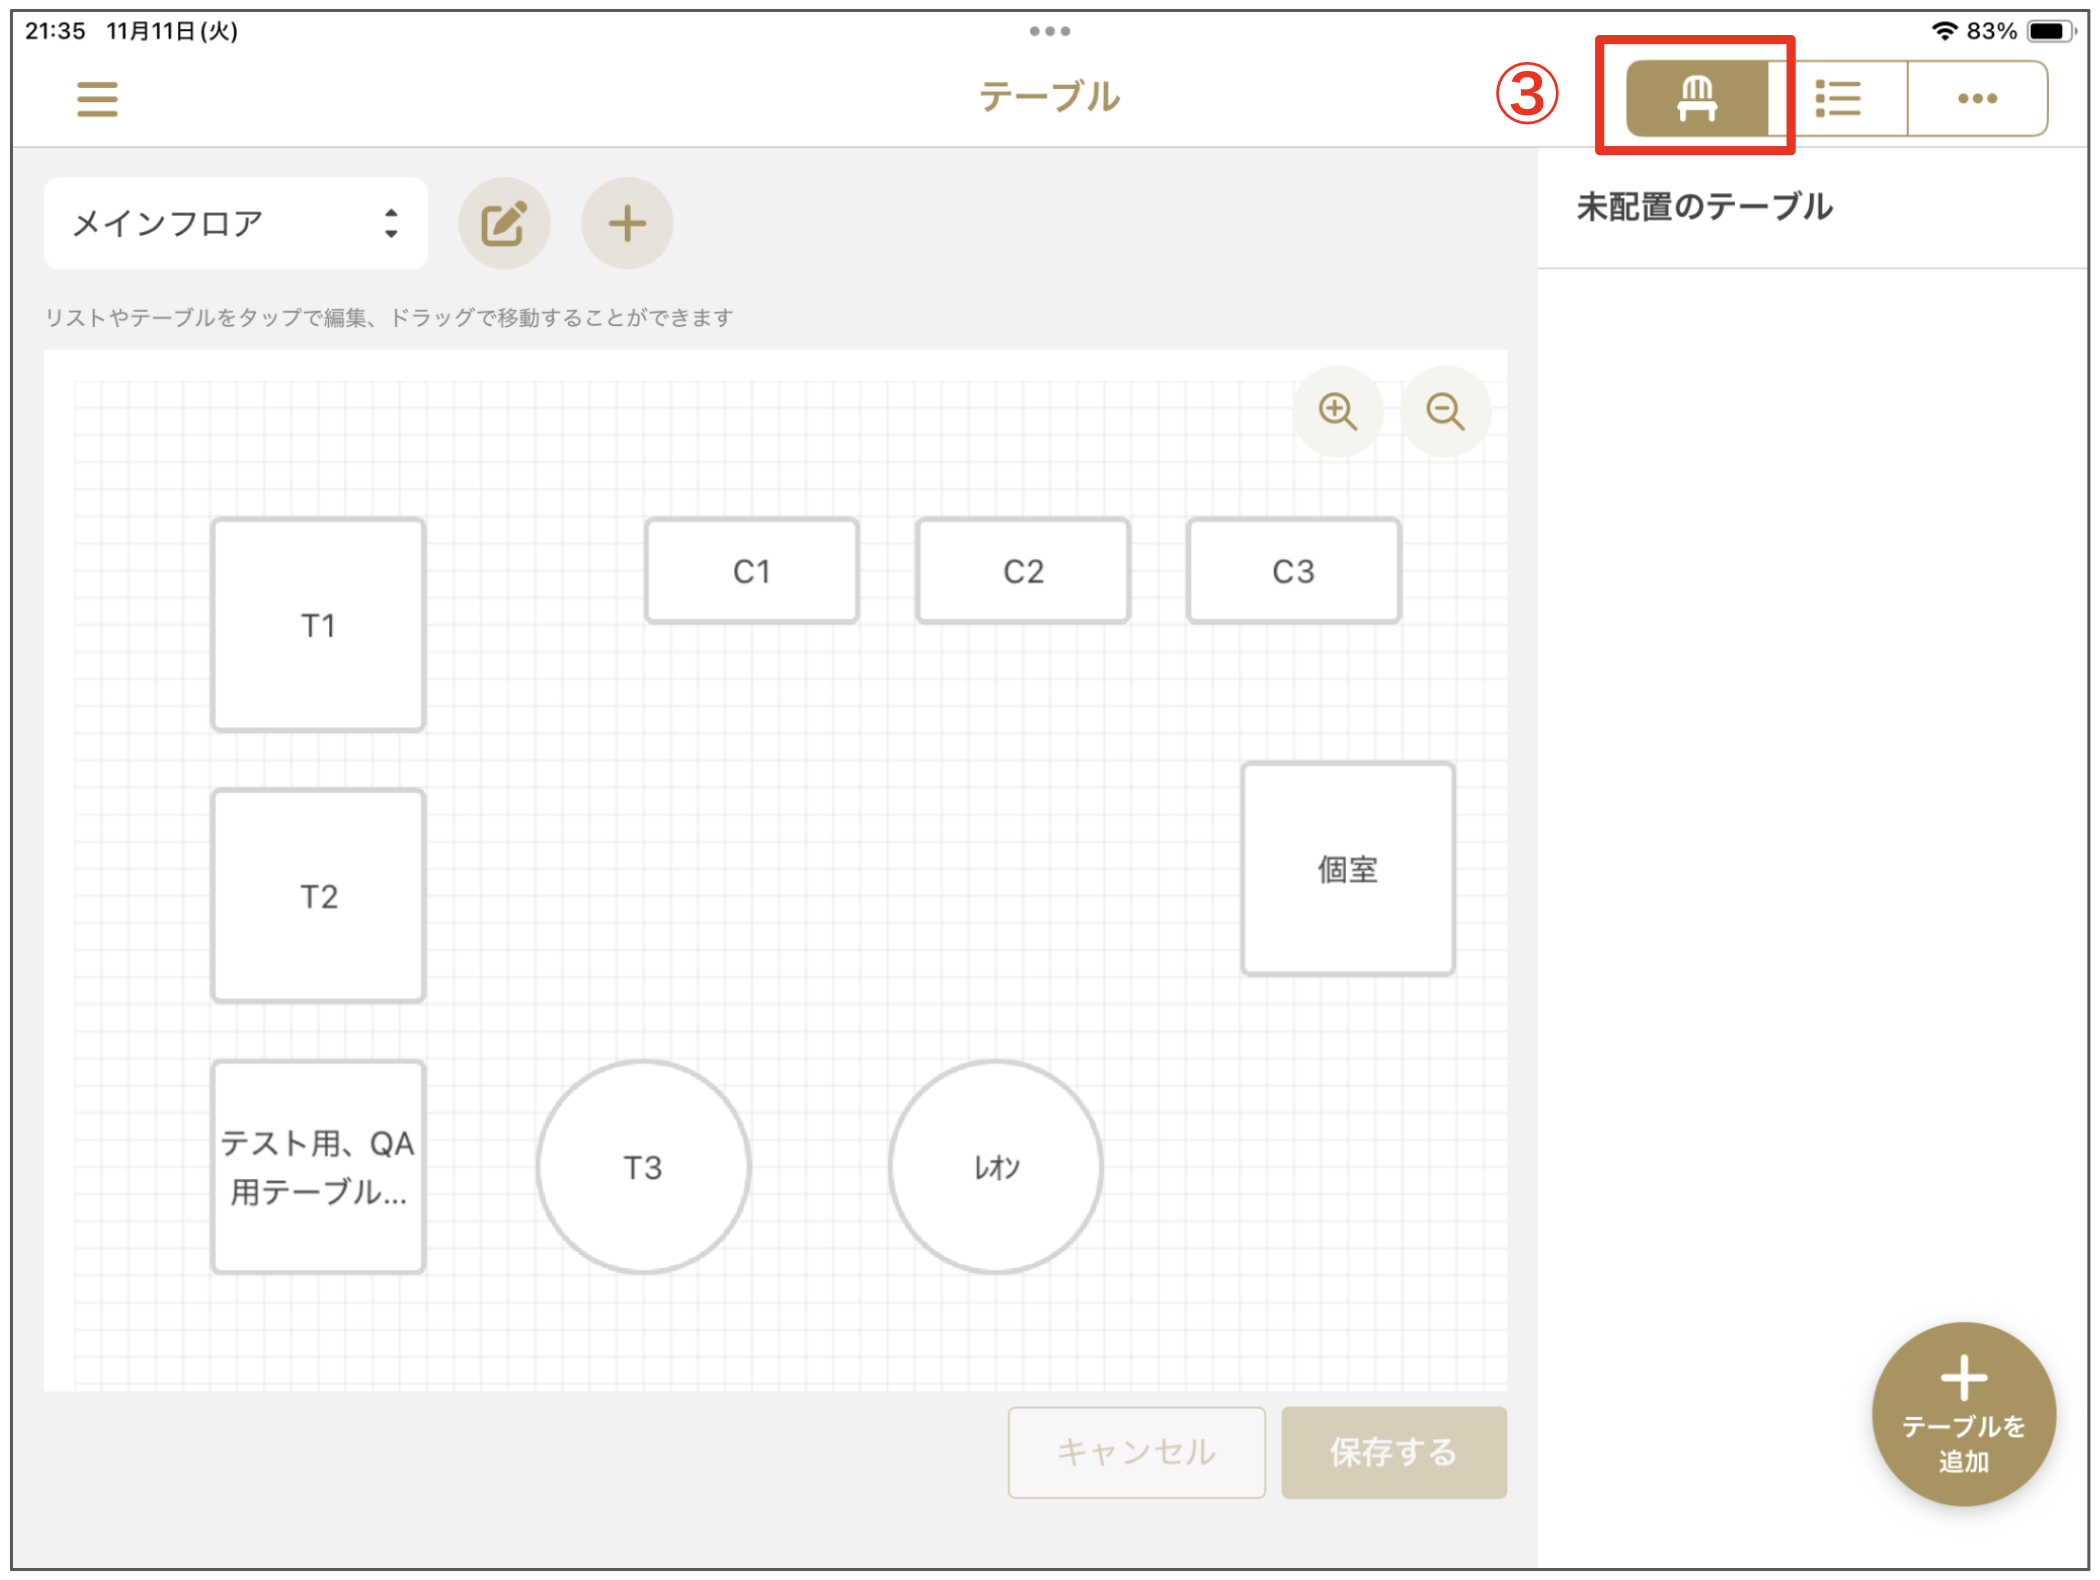Image resolution: width=2100 pixels, height=1580 pixels.
Task: Select table T1 on the floor map
Action: click(x=317, y=624)
